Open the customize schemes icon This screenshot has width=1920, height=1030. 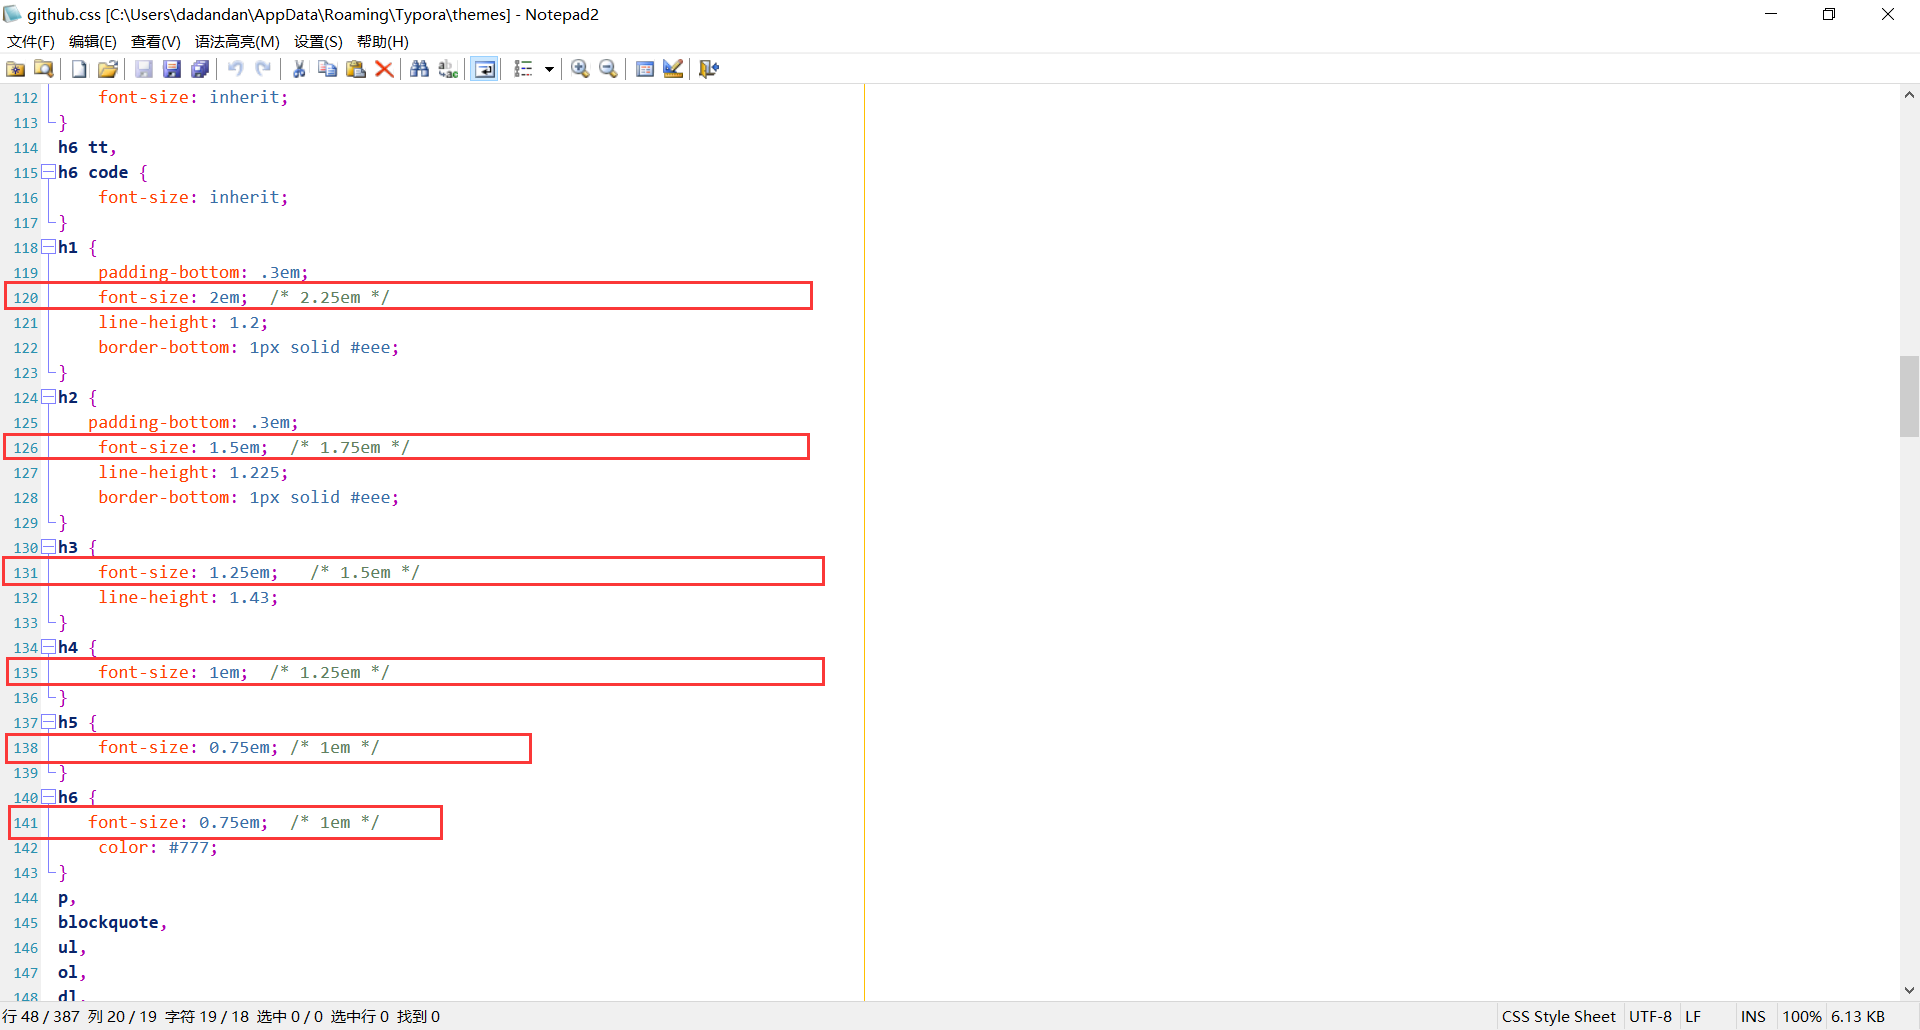click(x=673, y=69)
